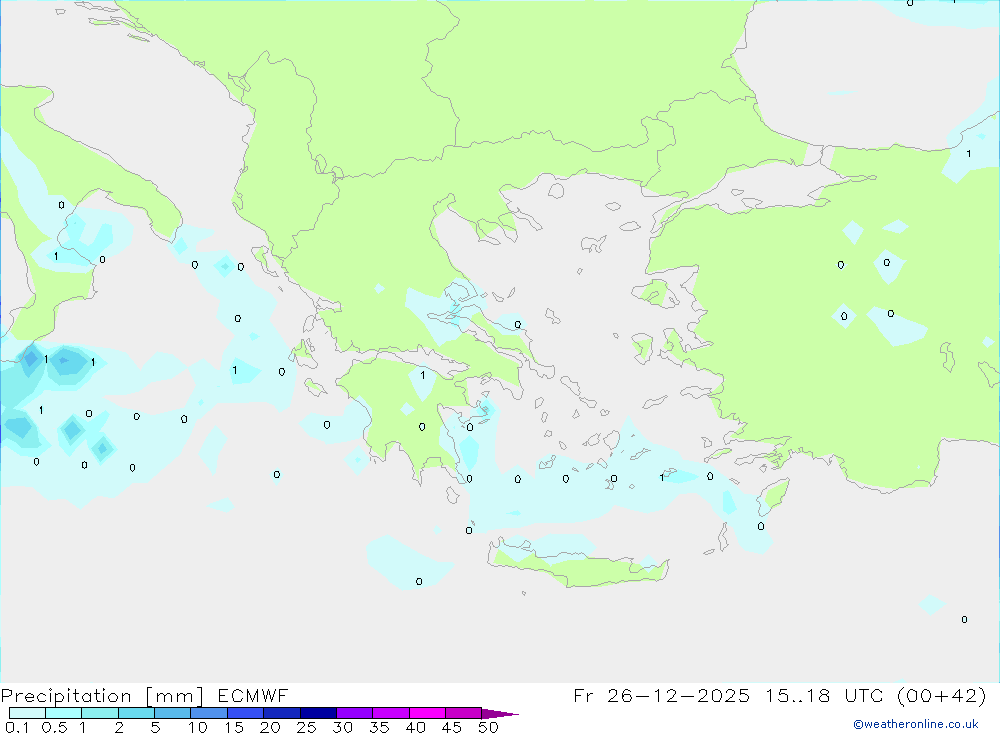Click the legend scale label 25

(x=306, y=727)
